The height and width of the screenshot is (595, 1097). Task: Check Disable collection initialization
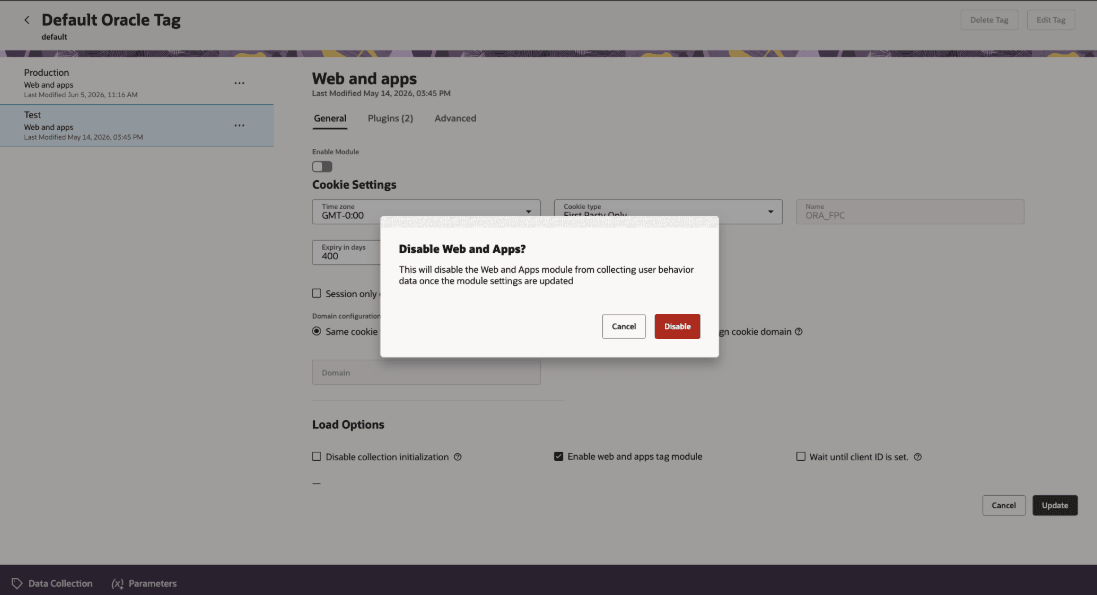317,456
